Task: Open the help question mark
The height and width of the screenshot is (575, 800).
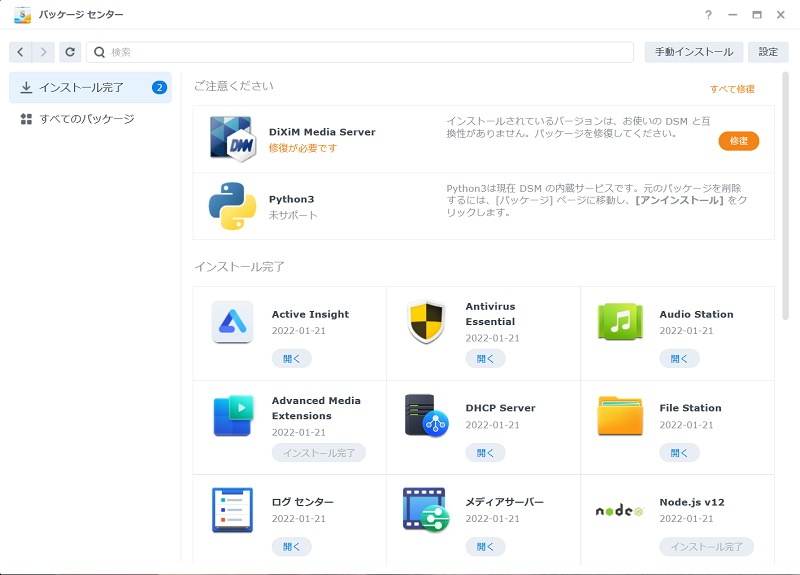Action: click(708, 15)
